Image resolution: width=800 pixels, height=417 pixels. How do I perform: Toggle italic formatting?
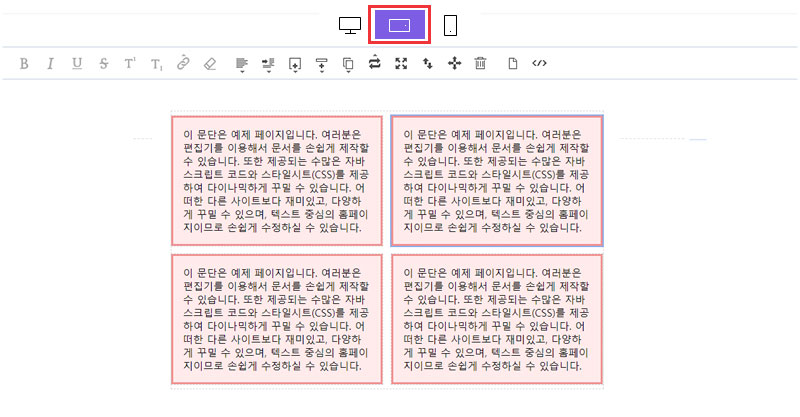pos(51,64)
